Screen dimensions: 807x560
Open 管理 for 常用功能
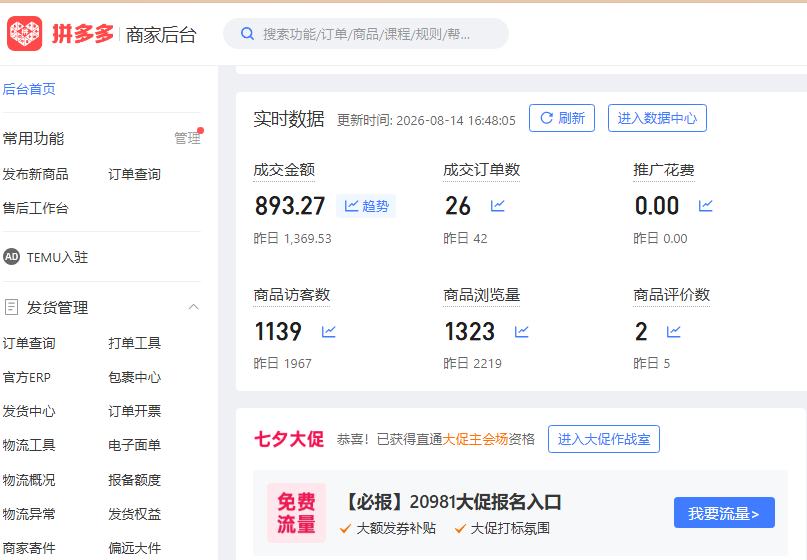(x=187, y=138)
